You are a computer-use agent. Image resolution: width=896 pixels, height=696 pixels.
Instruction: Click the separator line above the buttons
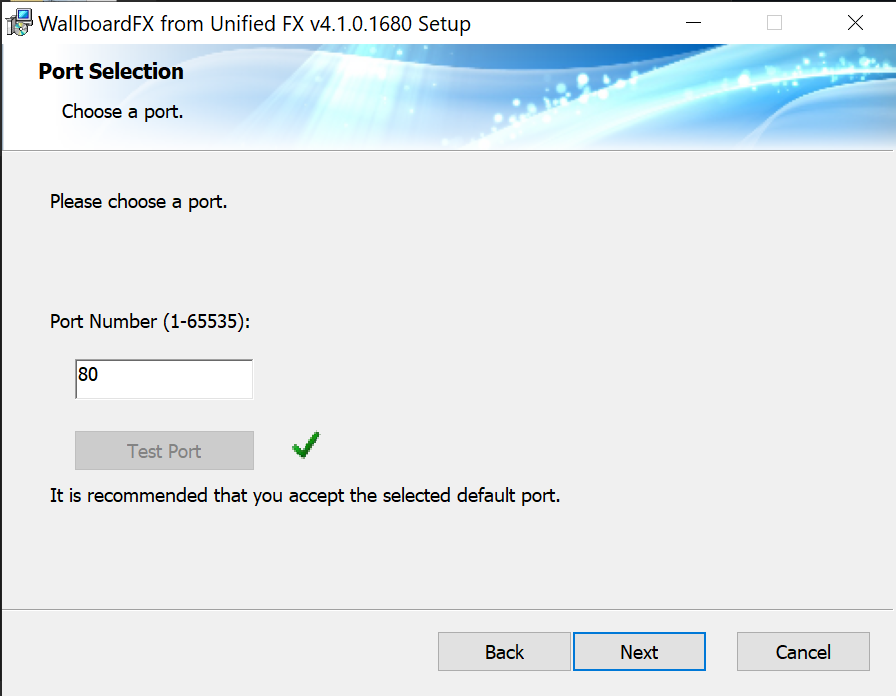click(447, 610)
